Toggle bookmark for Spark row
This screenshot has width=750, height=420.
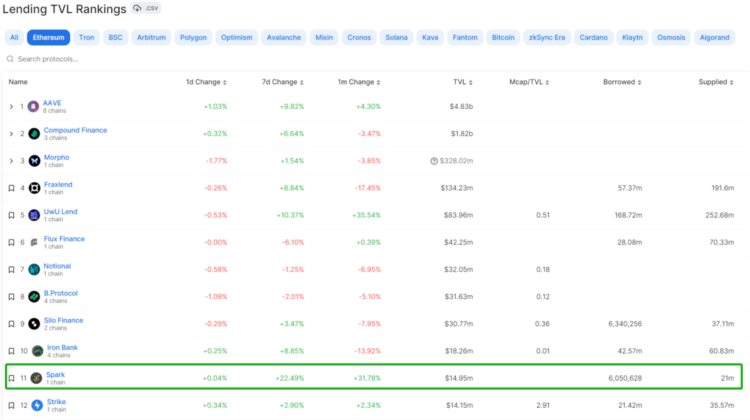[x=11, y=378]
